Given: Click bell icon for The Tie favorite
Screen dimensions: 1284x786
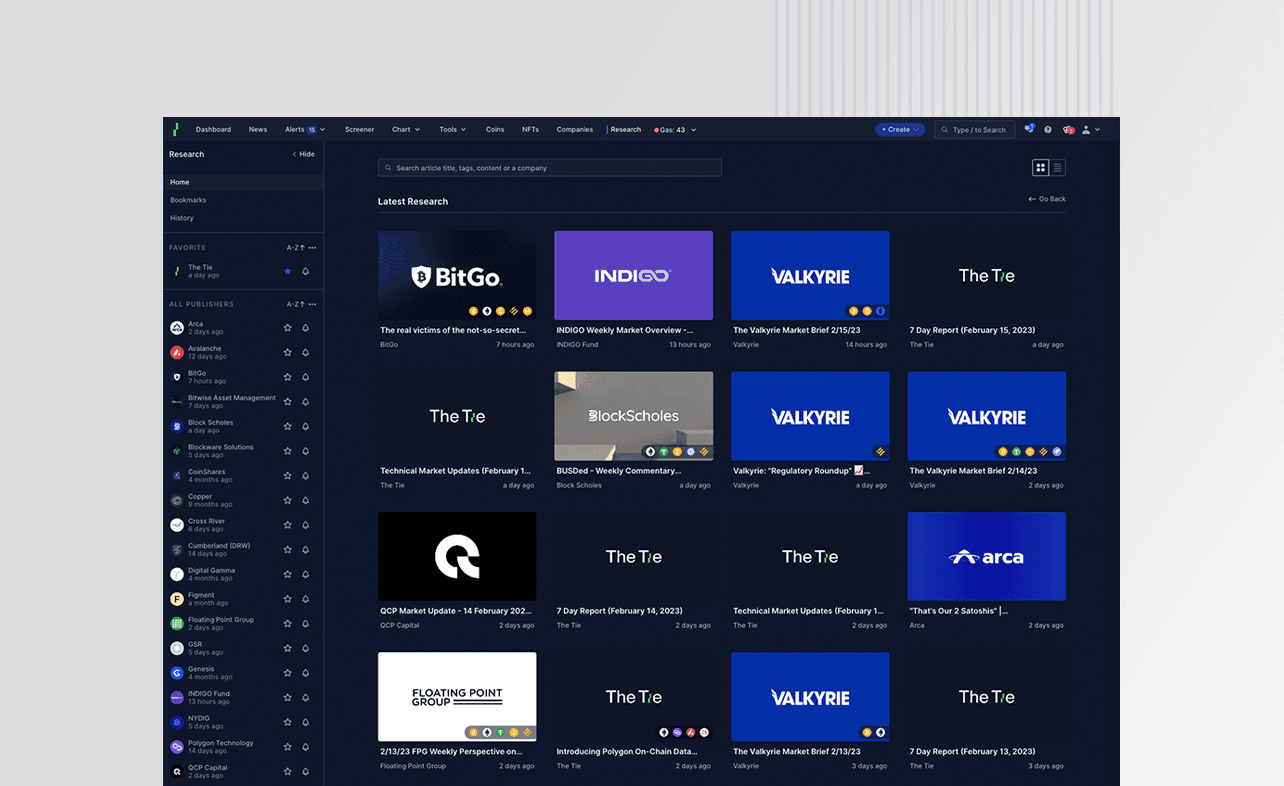Looking at the screenshot, I should [x=306, y=271].
